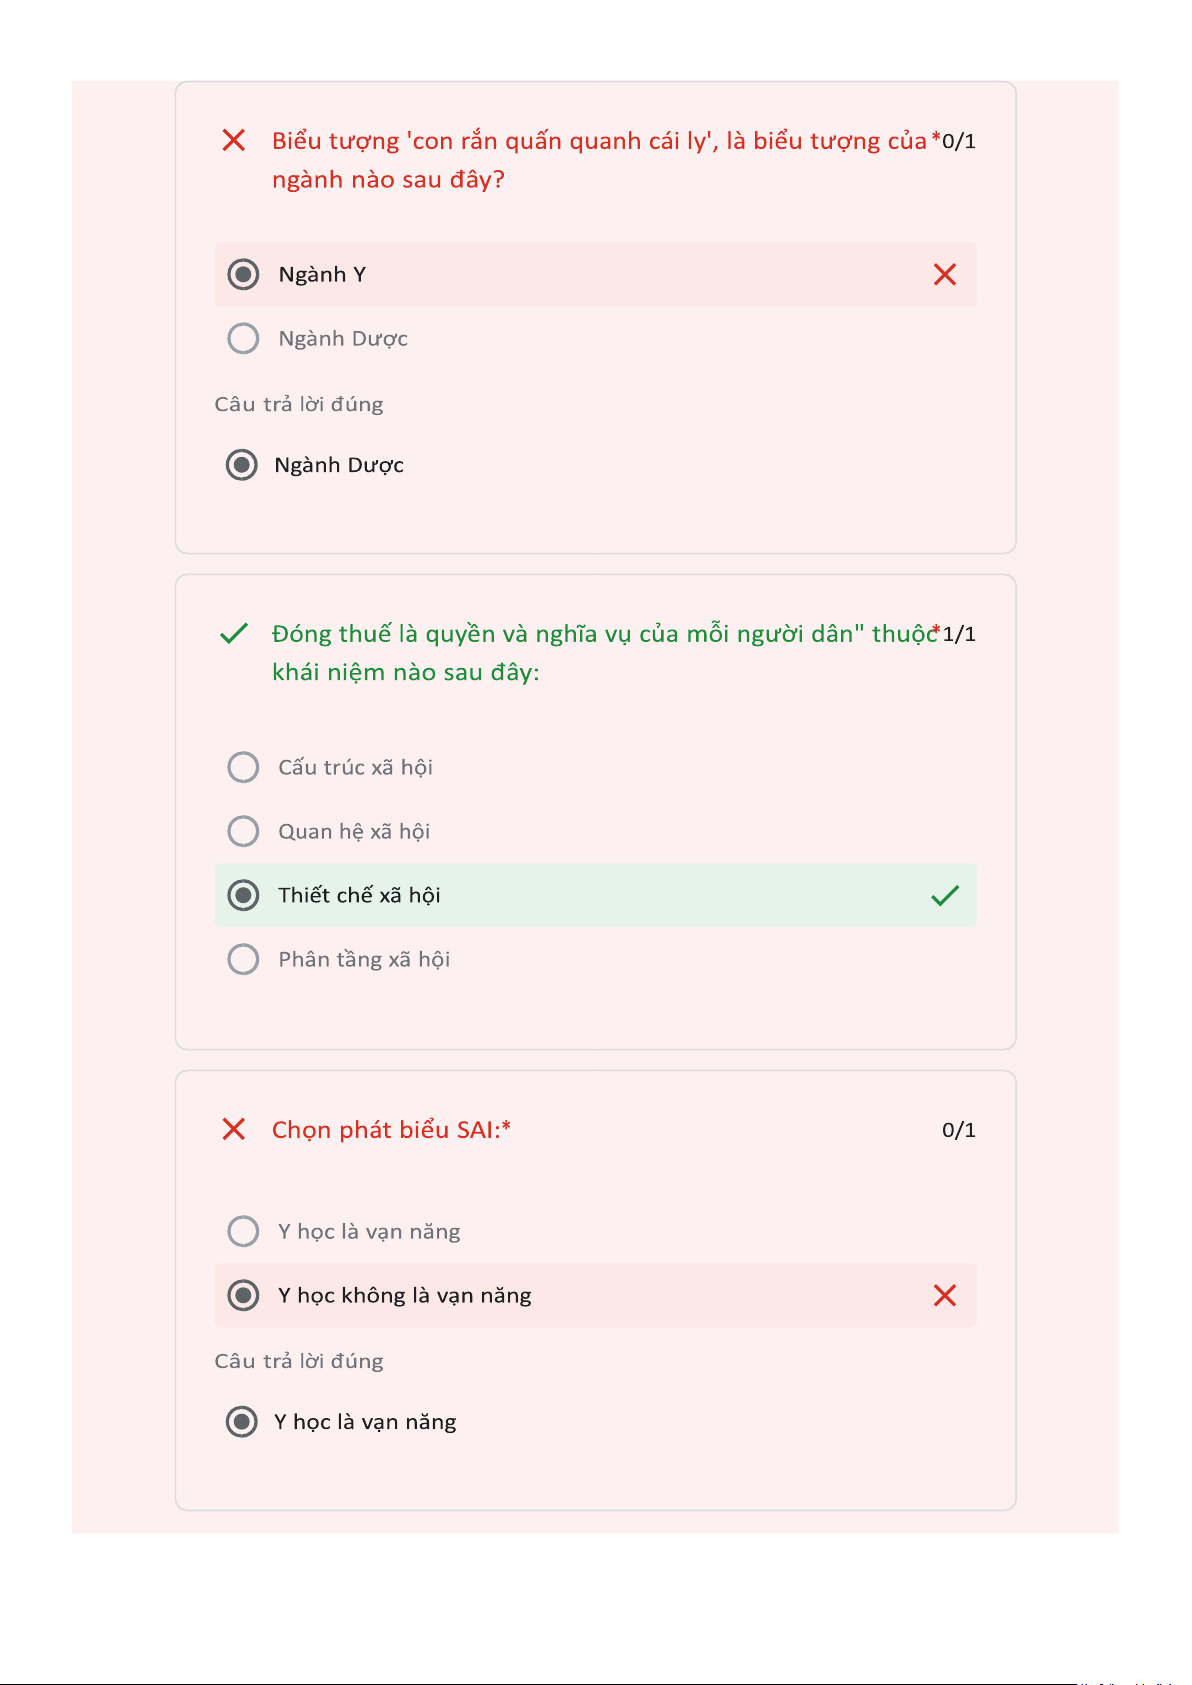Click the red X in the Ngành Y row
Screen dimensions: 1192x1685
[944, 275]
